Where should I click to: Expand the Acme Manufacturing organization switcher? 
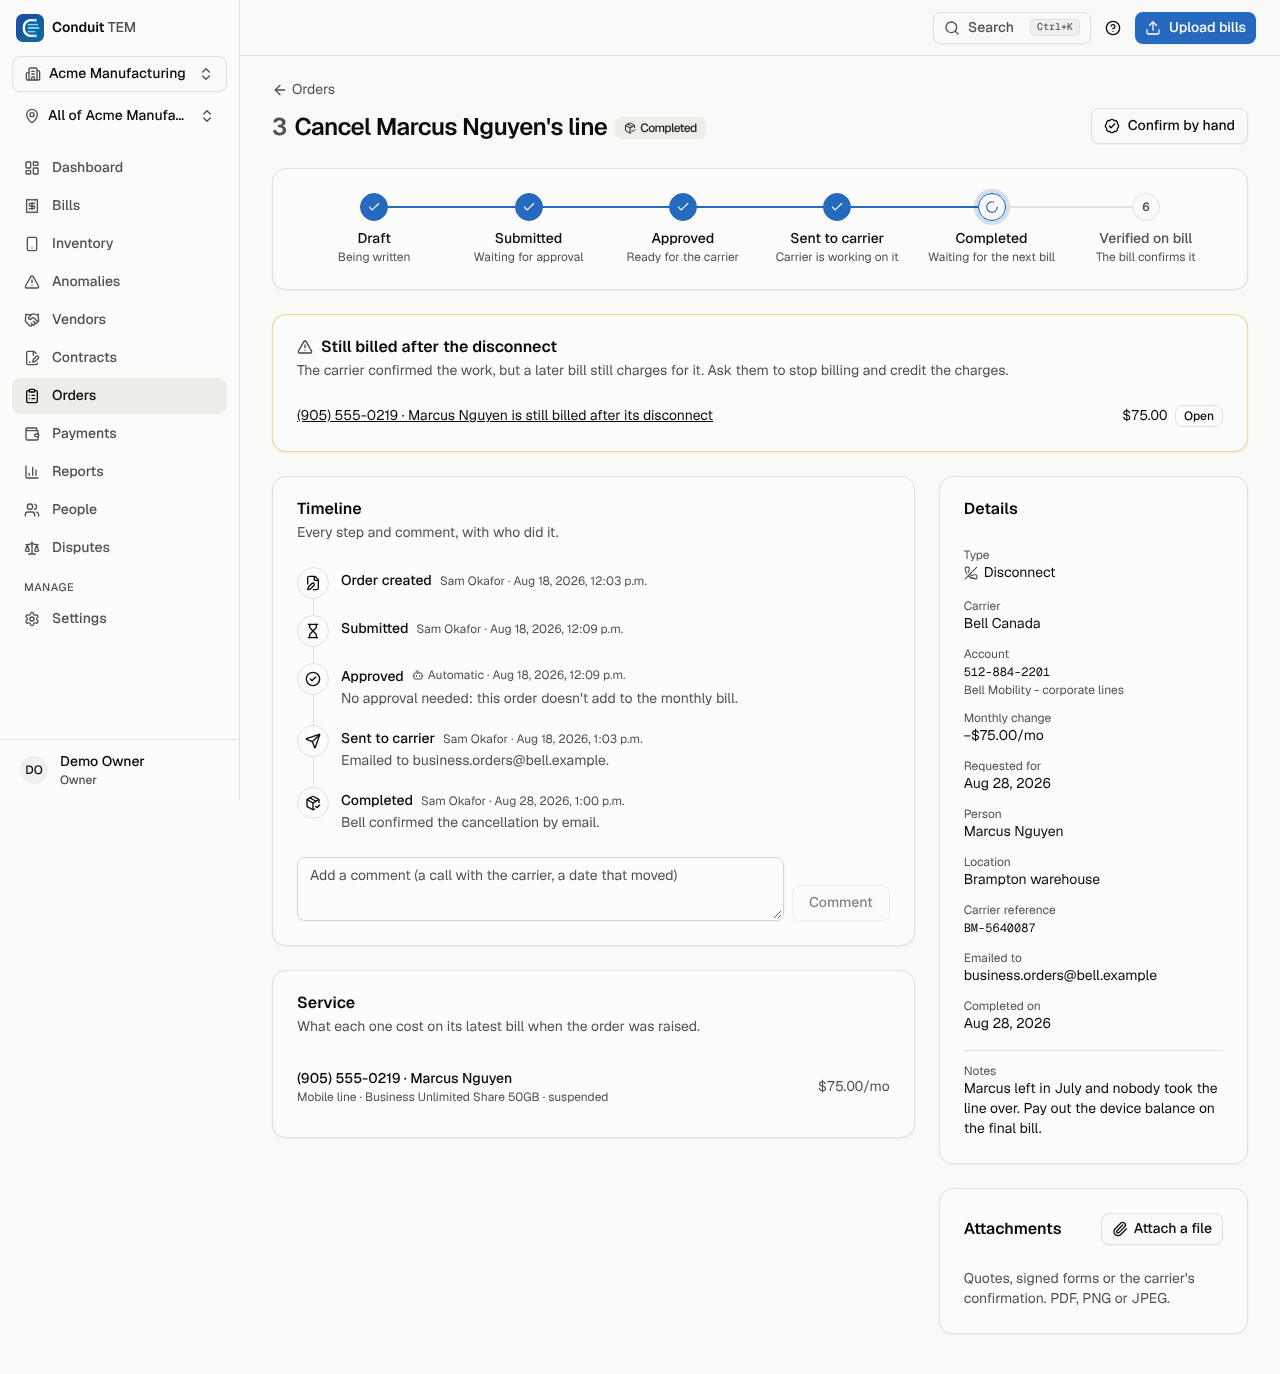120,74
